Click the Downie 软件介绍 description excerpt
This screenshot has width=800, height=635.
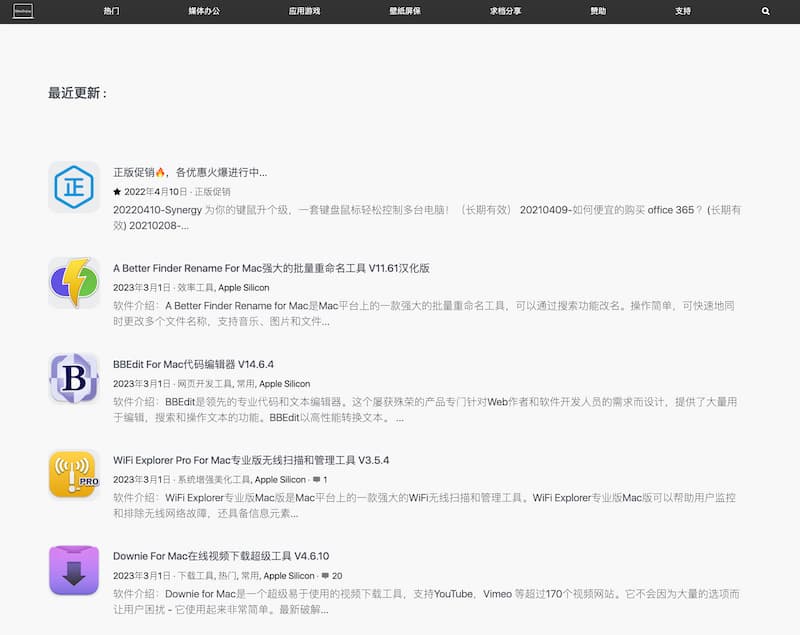pos(426,601)
